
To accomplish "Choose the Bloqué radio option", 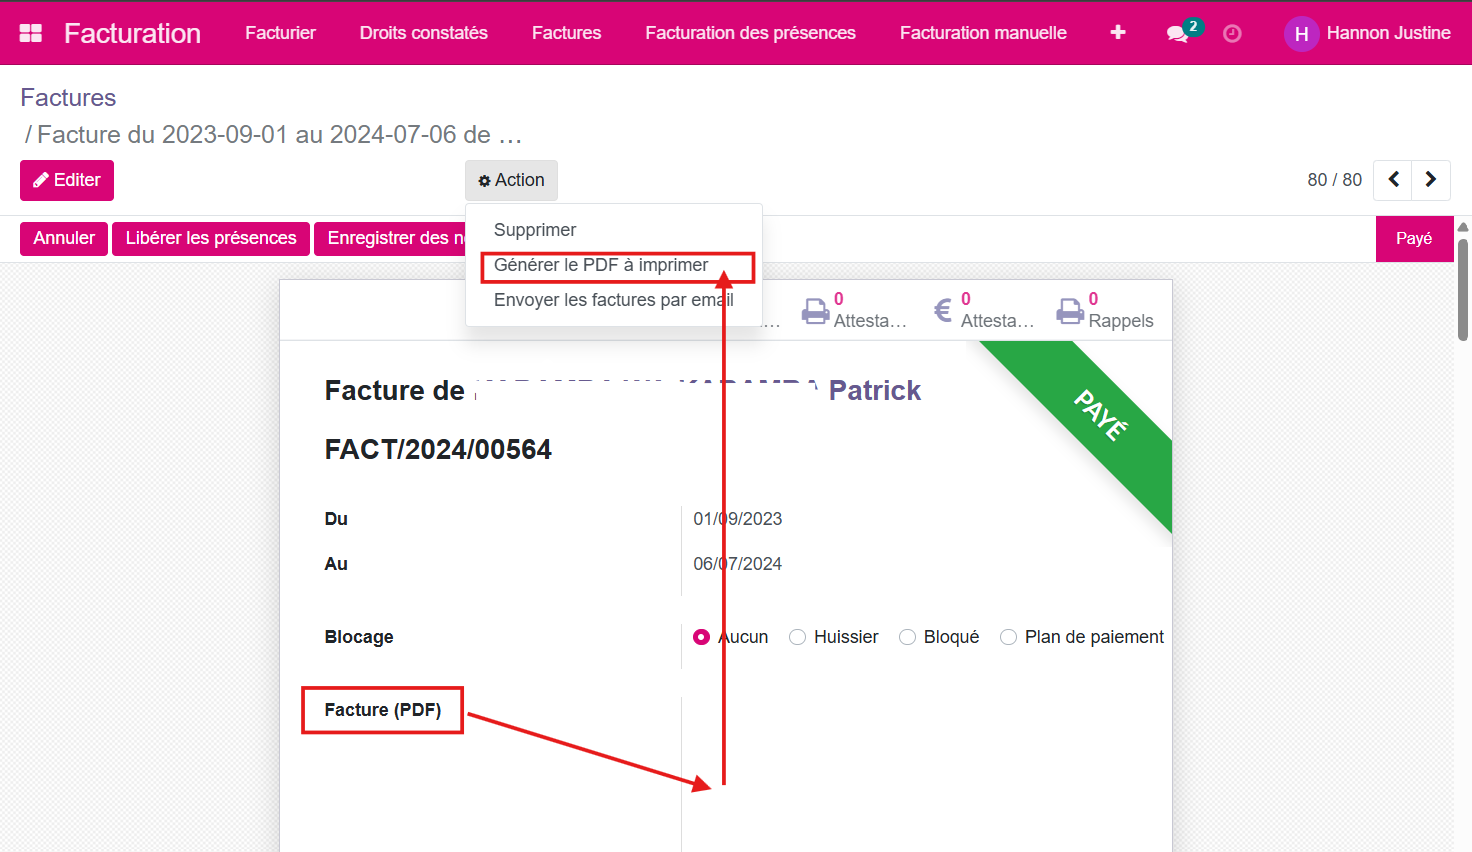I will click(x=907, y=637).
